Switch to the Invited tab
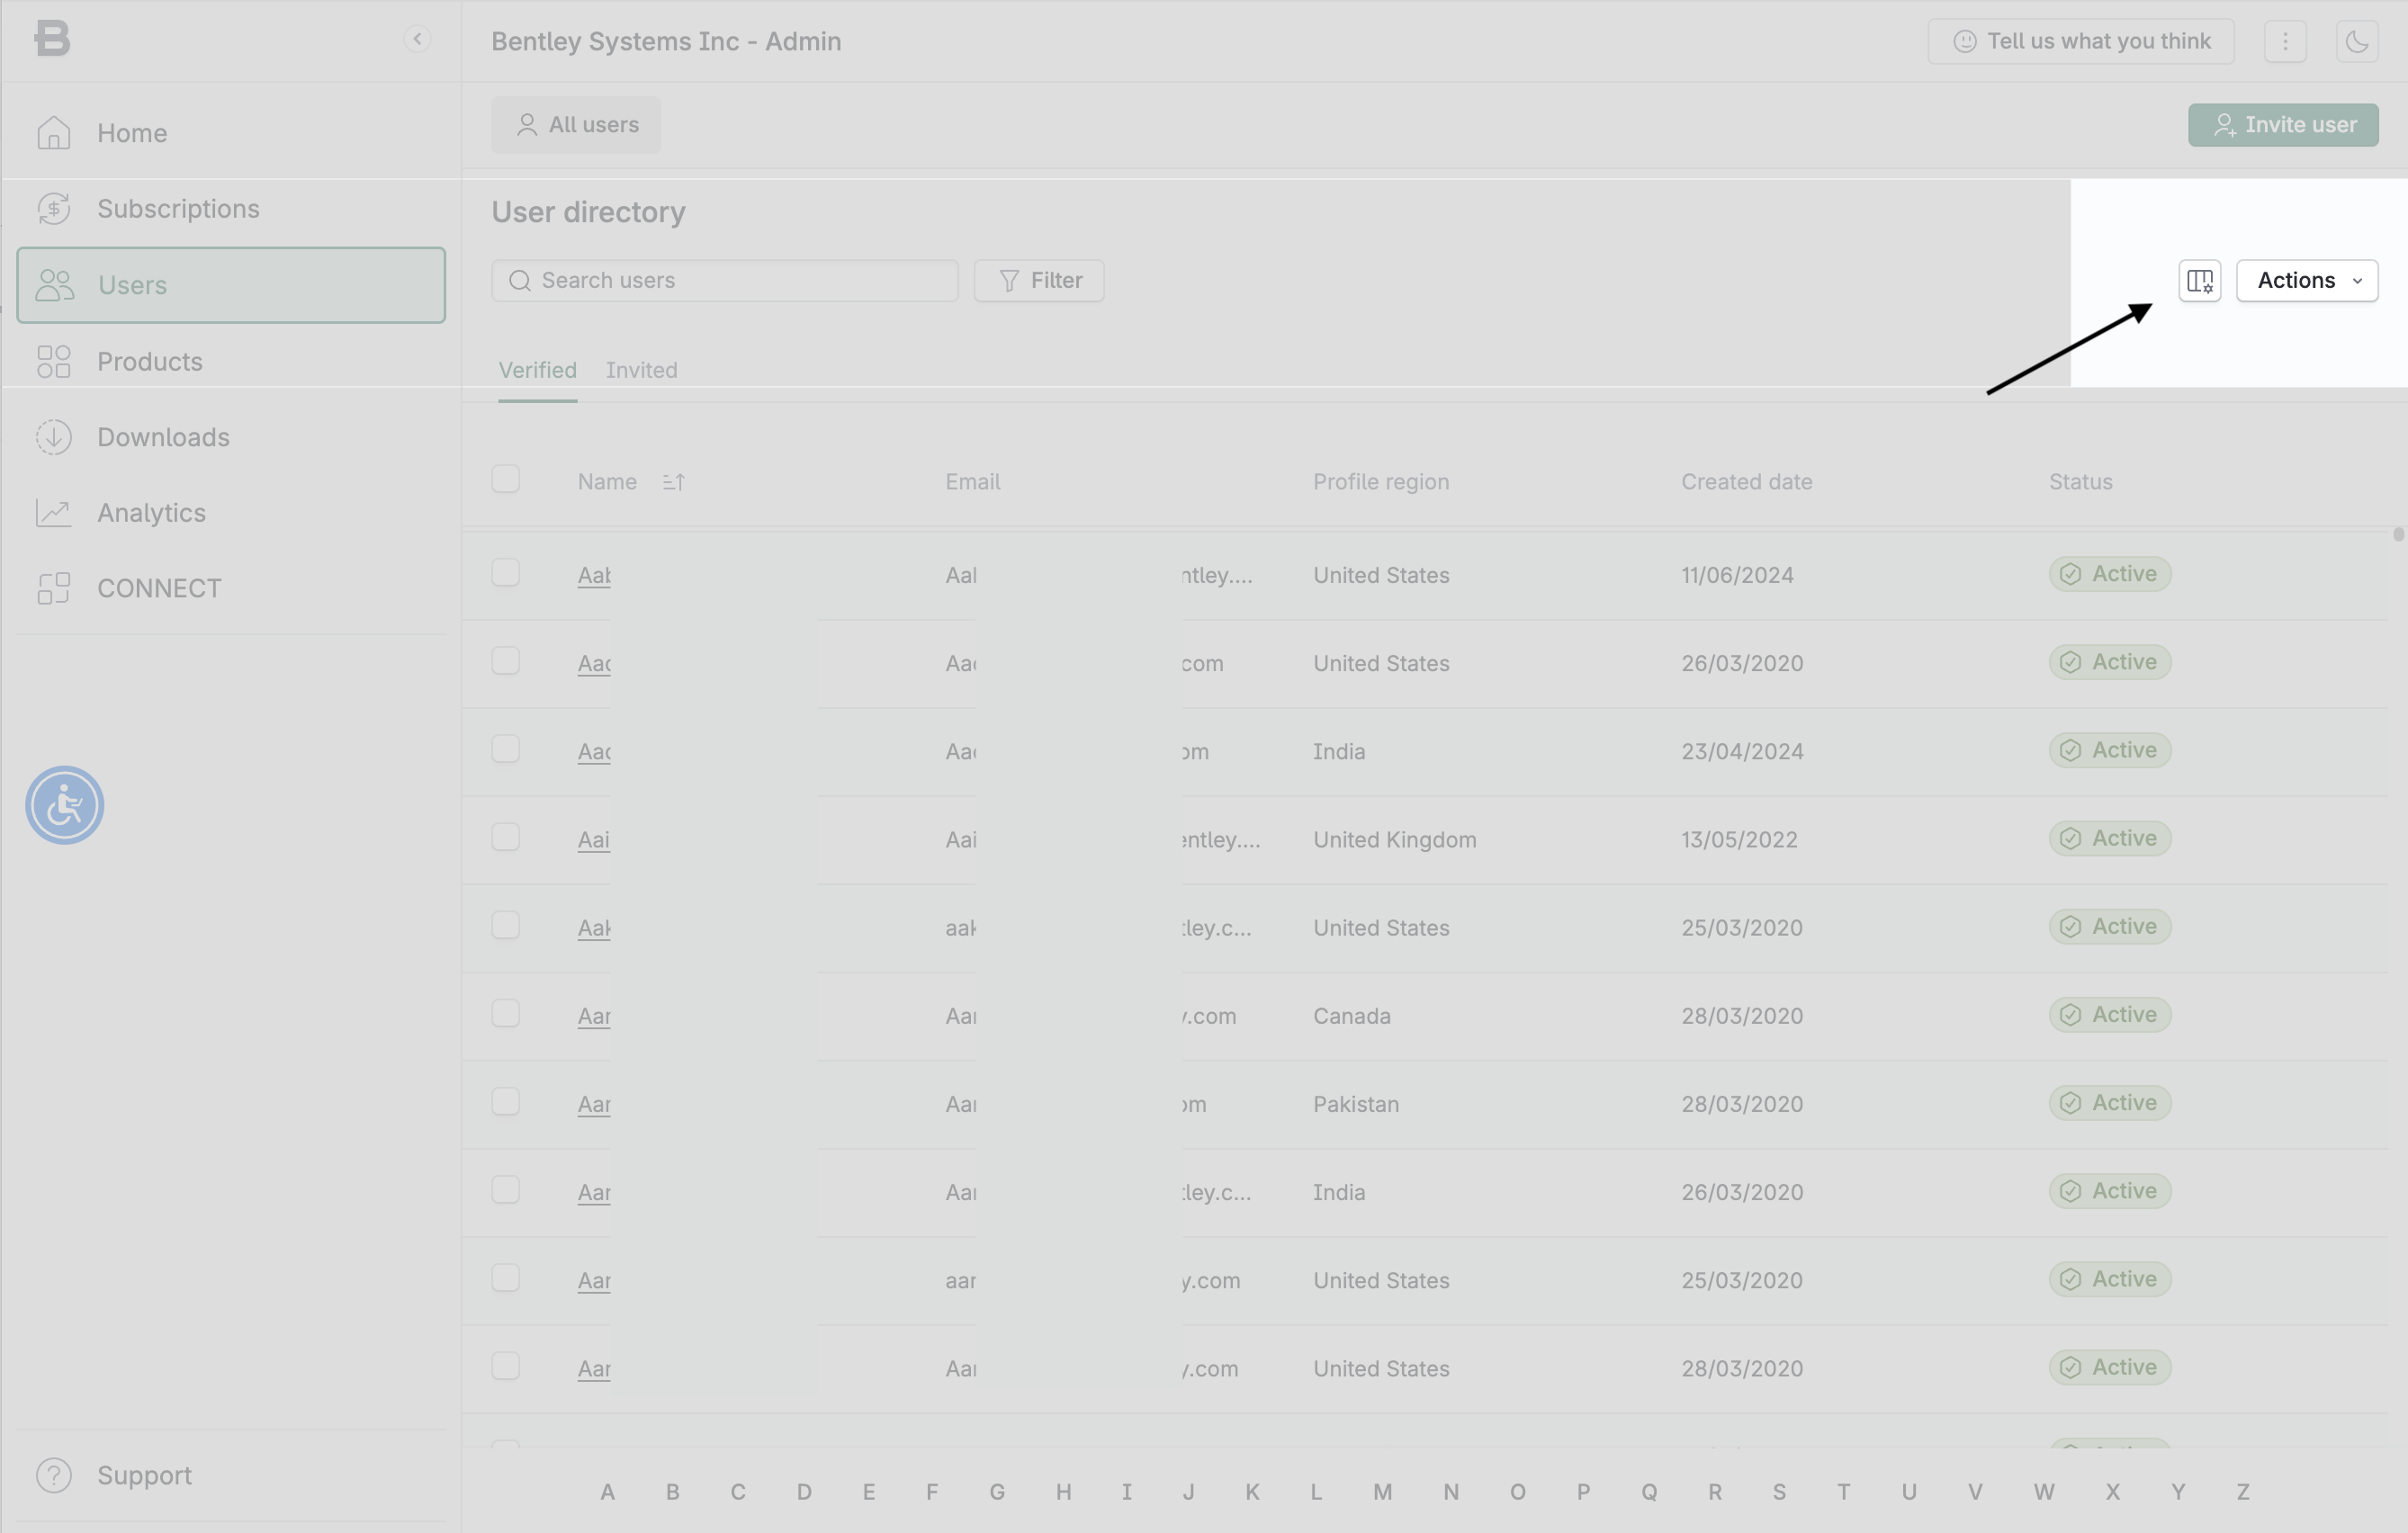Image resolution: width=2408 pixels, height=1533 pixels. (x=642, y=370)
